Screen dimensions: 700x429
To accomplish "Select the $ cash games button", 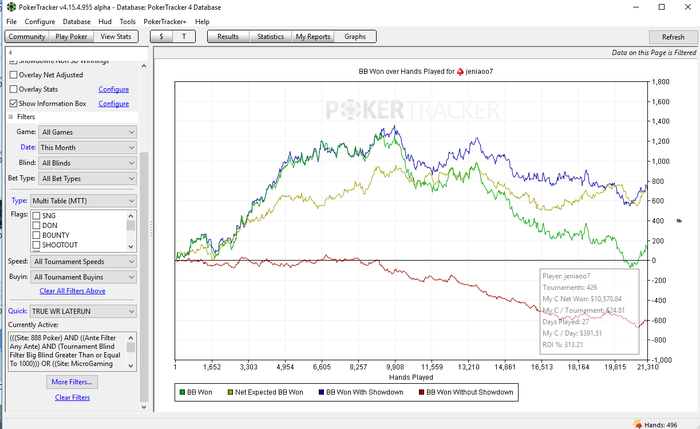I will coord(161,37).
